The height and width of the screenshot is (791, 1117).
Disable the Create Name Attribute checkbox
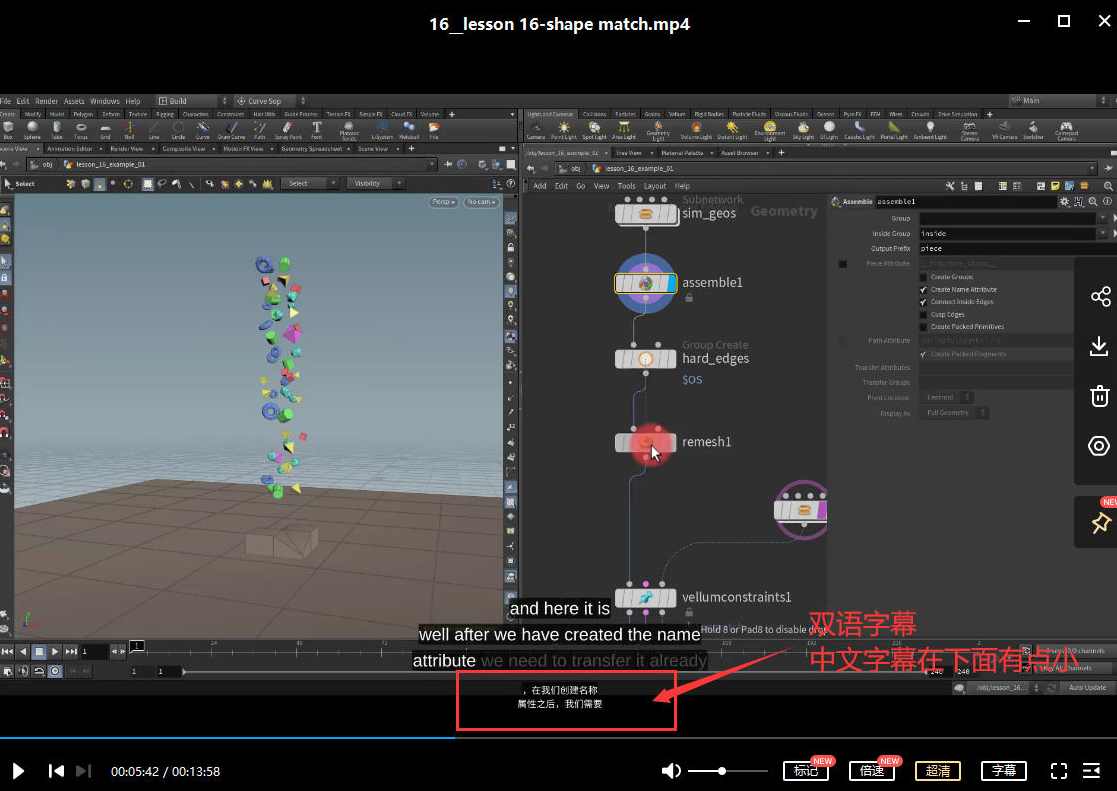click(923, 288)
